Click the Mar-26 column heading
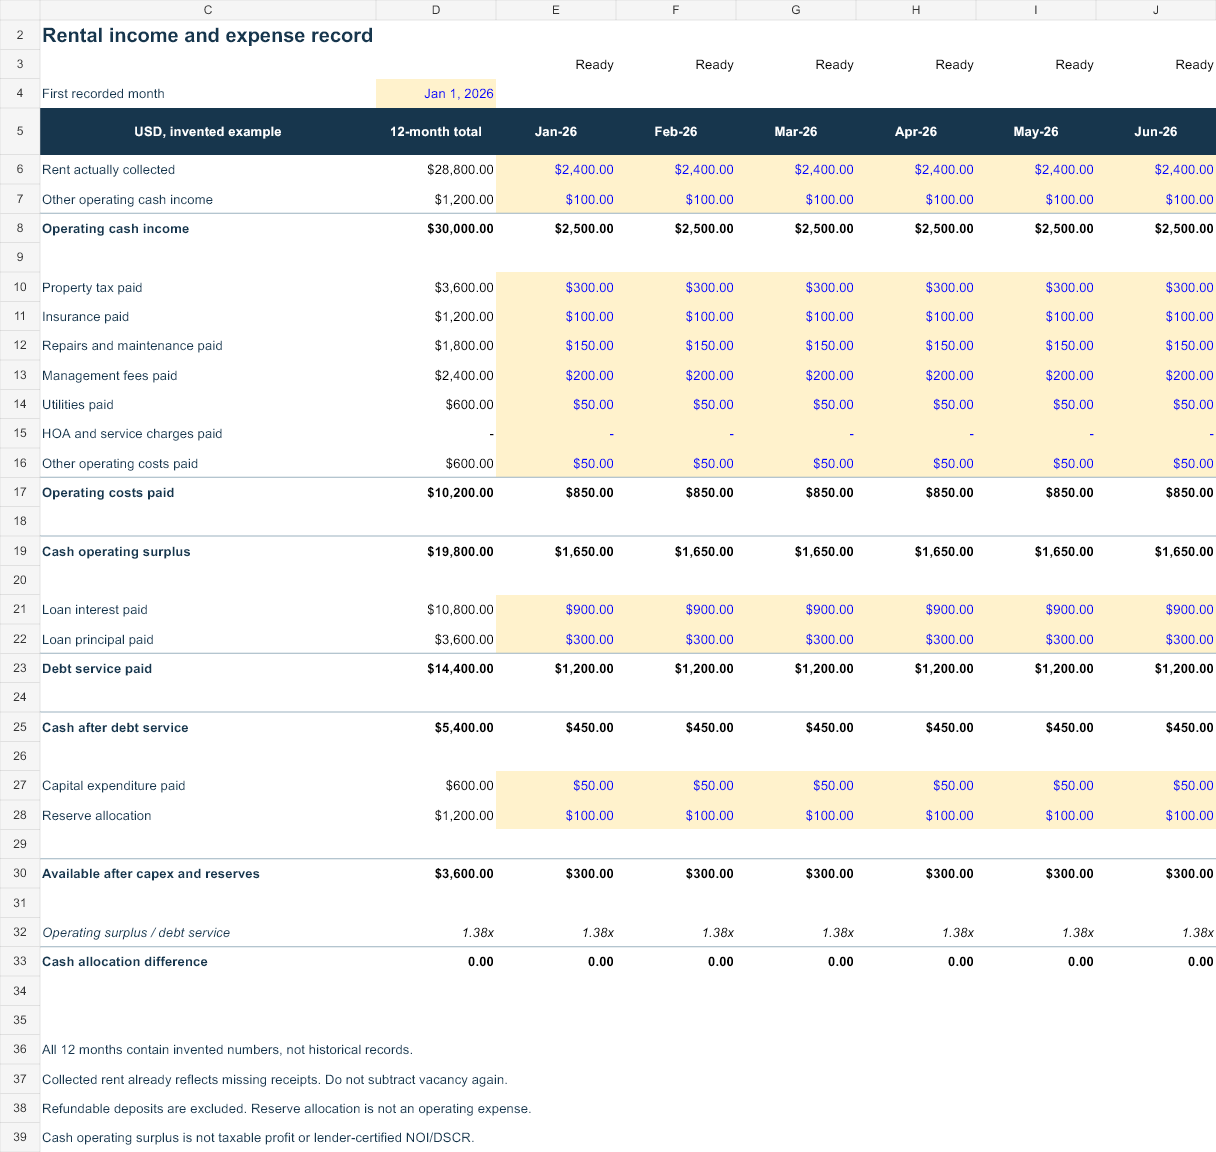 coord(796,132)
